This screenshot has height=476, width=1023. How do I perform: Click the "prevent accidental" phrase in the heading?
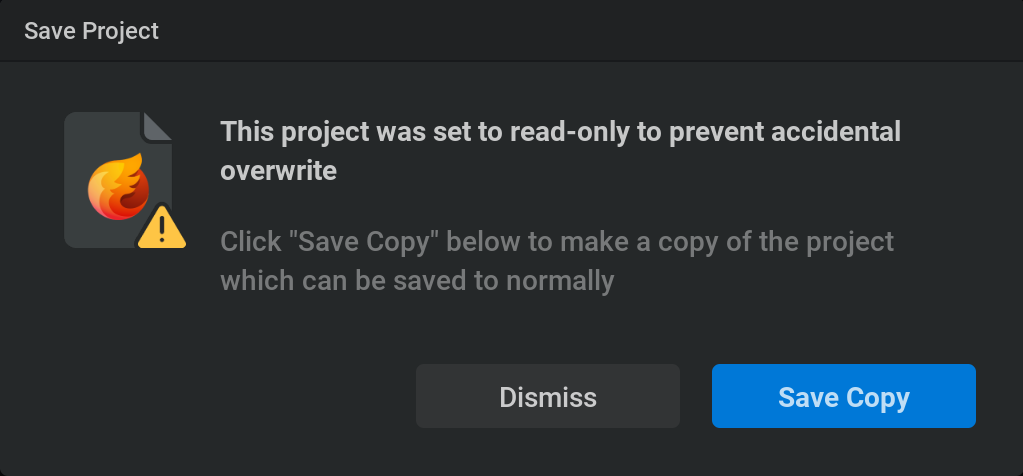click(x=786, y=132)
